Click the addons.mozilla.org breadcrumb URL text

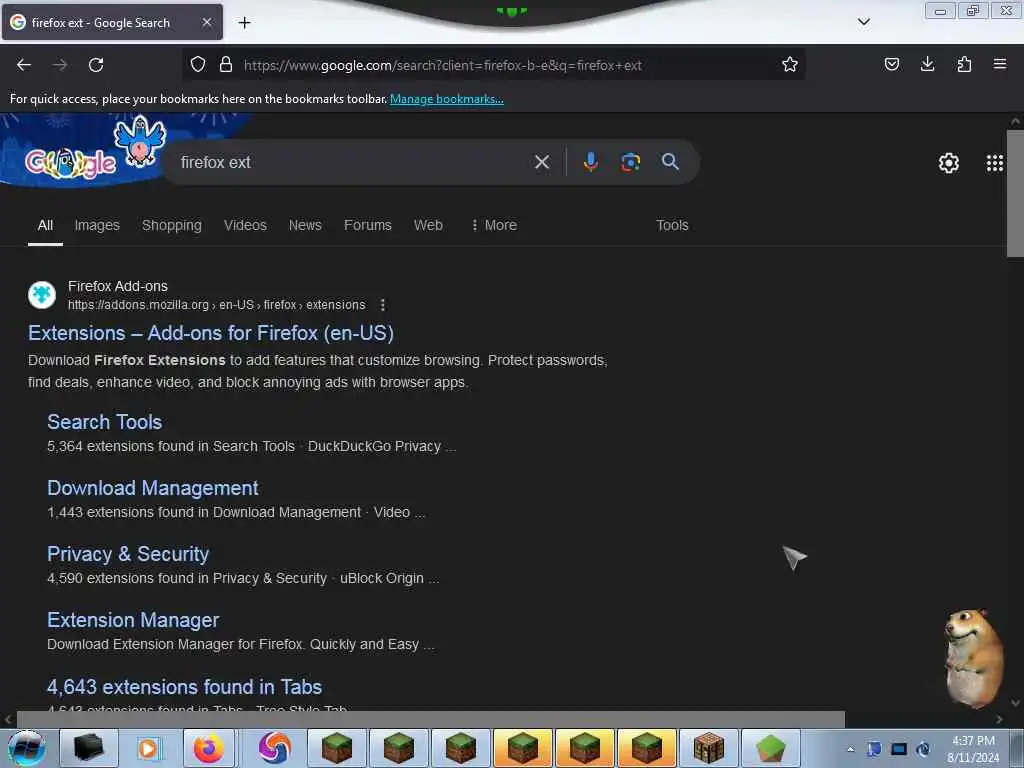click(216, 305)
